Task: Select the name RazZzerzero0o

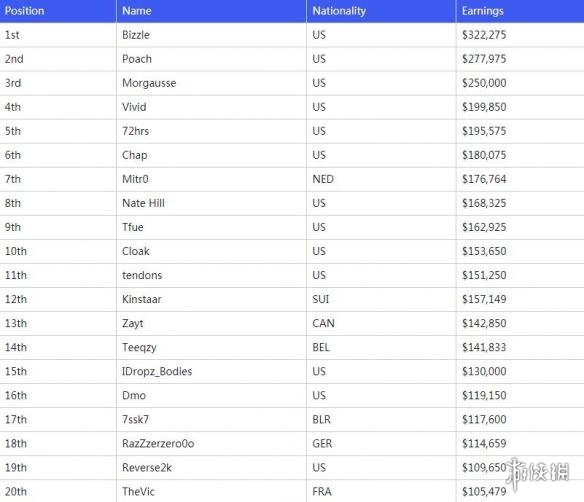Action: click(158, 444)
